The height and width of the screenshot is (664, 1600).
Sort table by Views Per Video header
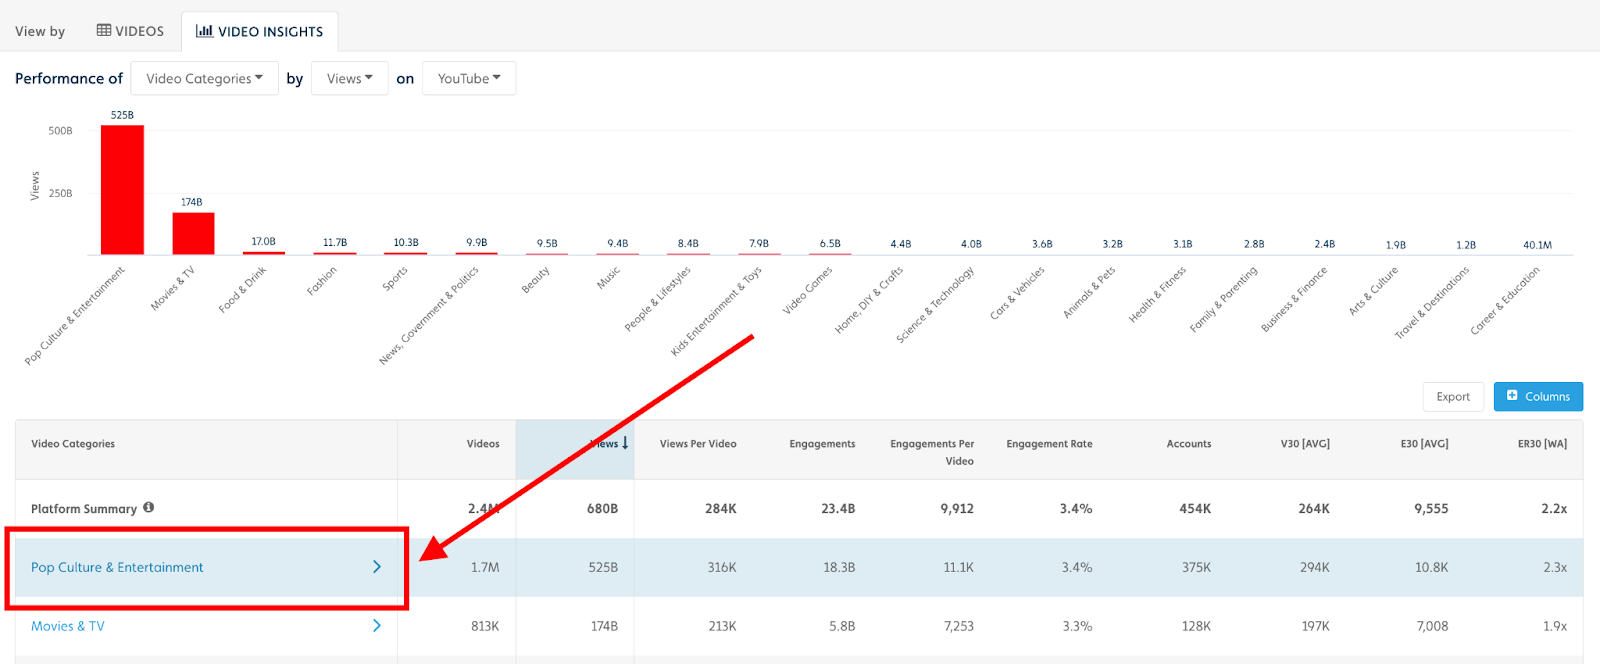point(698,444)
